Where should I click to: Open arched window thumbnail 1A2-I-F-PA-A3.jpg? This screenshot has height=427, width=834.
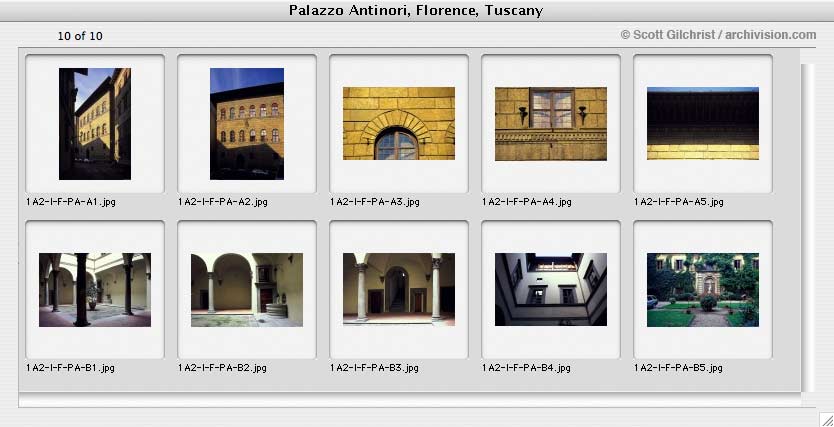coord(399,123)
